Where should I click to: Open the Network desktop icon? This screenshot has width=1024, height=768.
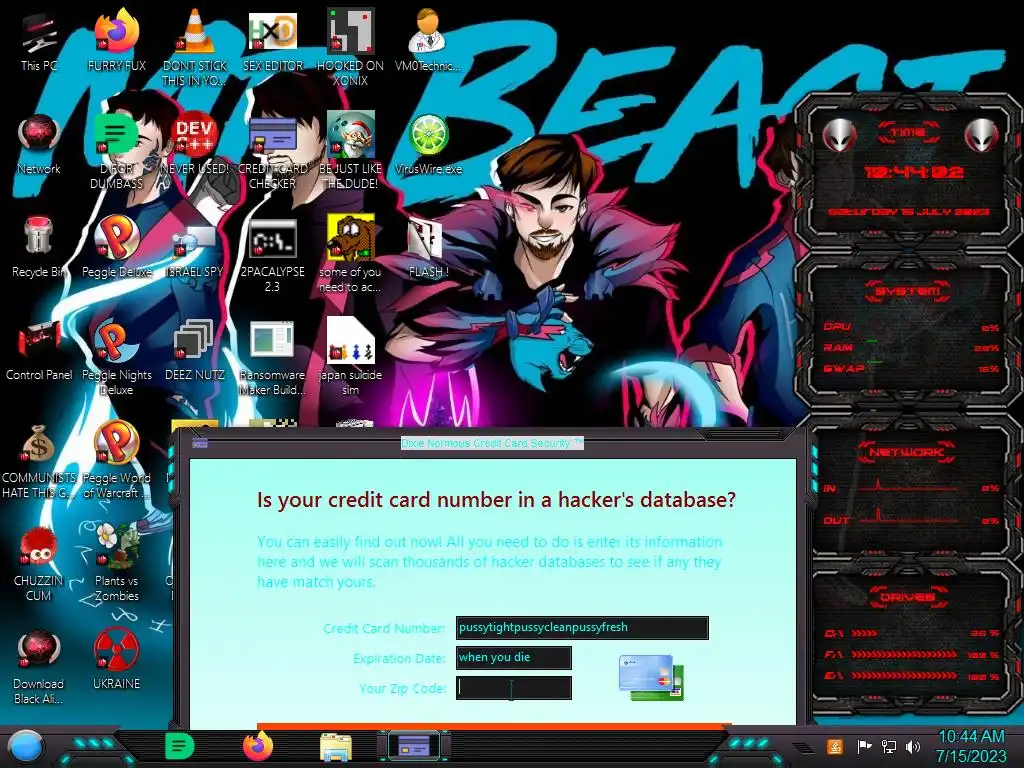[x=39, y=145]
